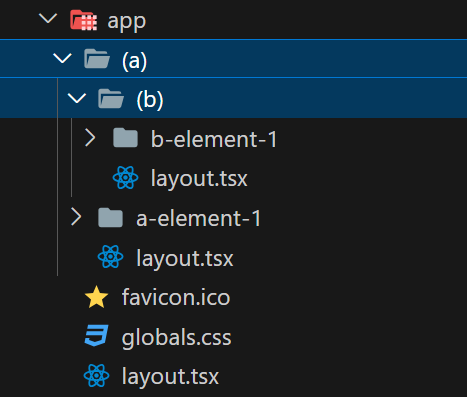Collapse the (a) folder chevron
467x397 pixels.
tap(62, 58)
